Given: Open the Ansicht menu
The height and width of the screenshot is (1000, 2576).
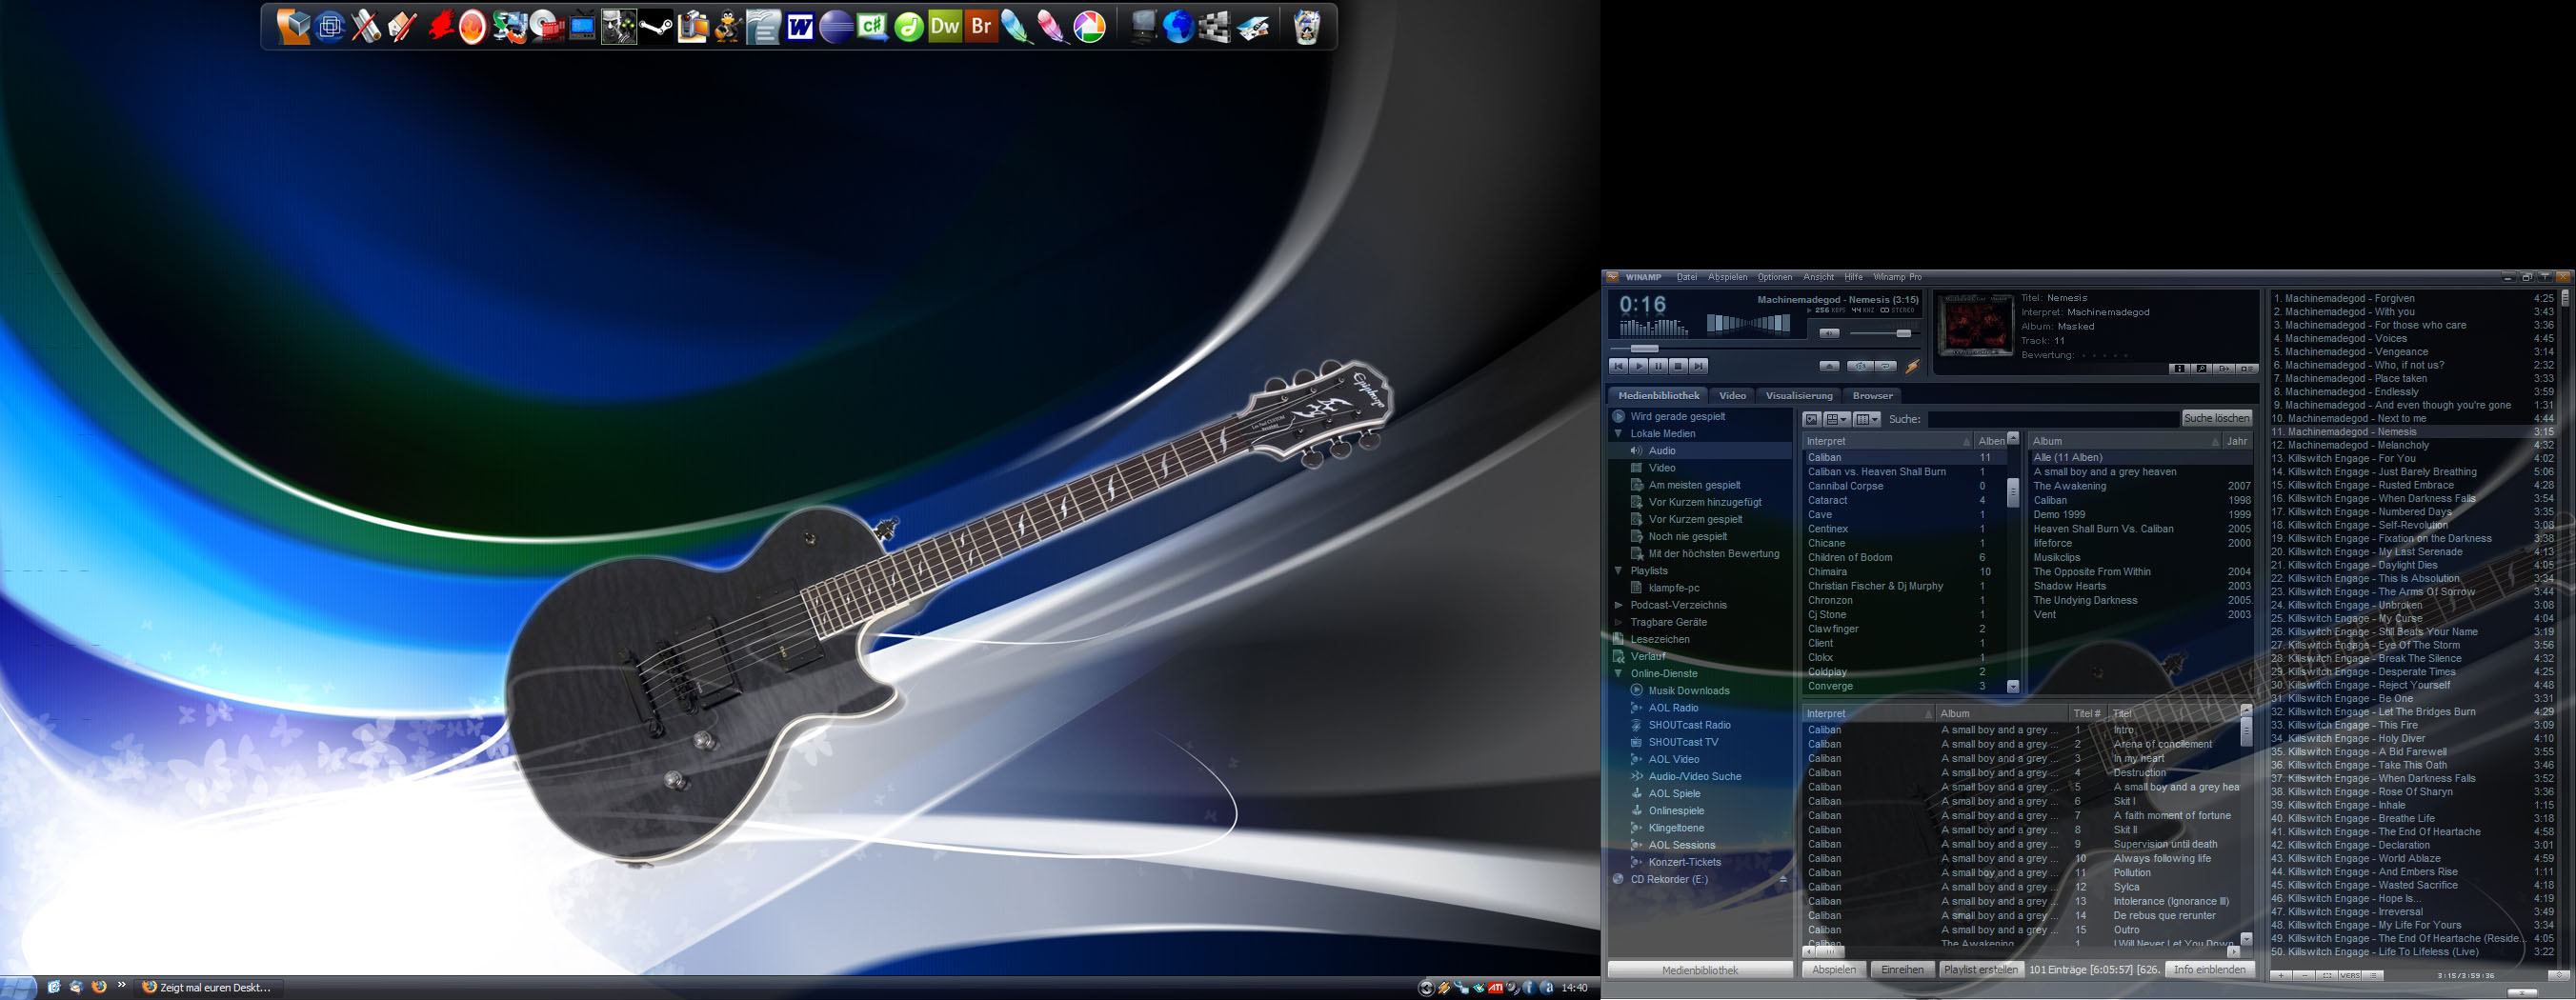Looking at the screenshot, I should (x=1819, y=277).
